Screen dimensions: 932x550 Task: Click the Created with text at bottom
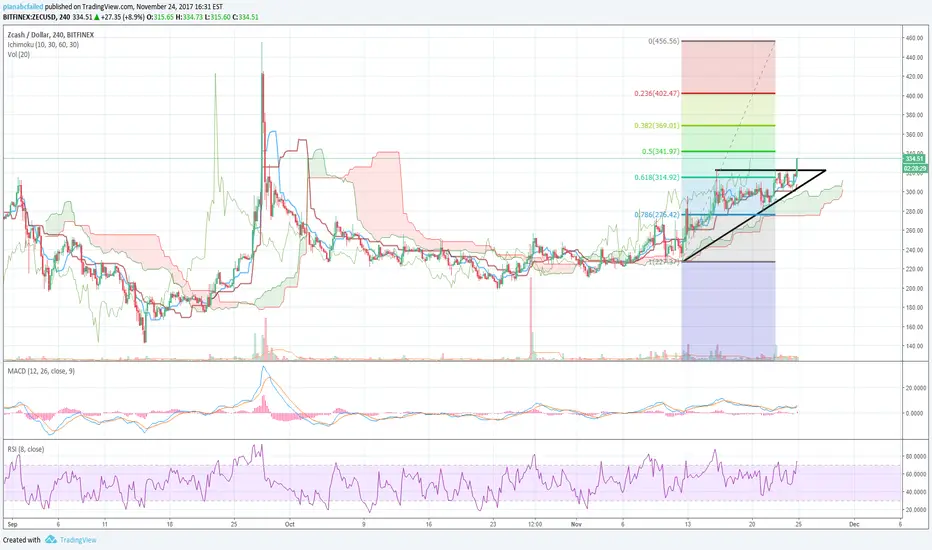[x=21, y=540]
